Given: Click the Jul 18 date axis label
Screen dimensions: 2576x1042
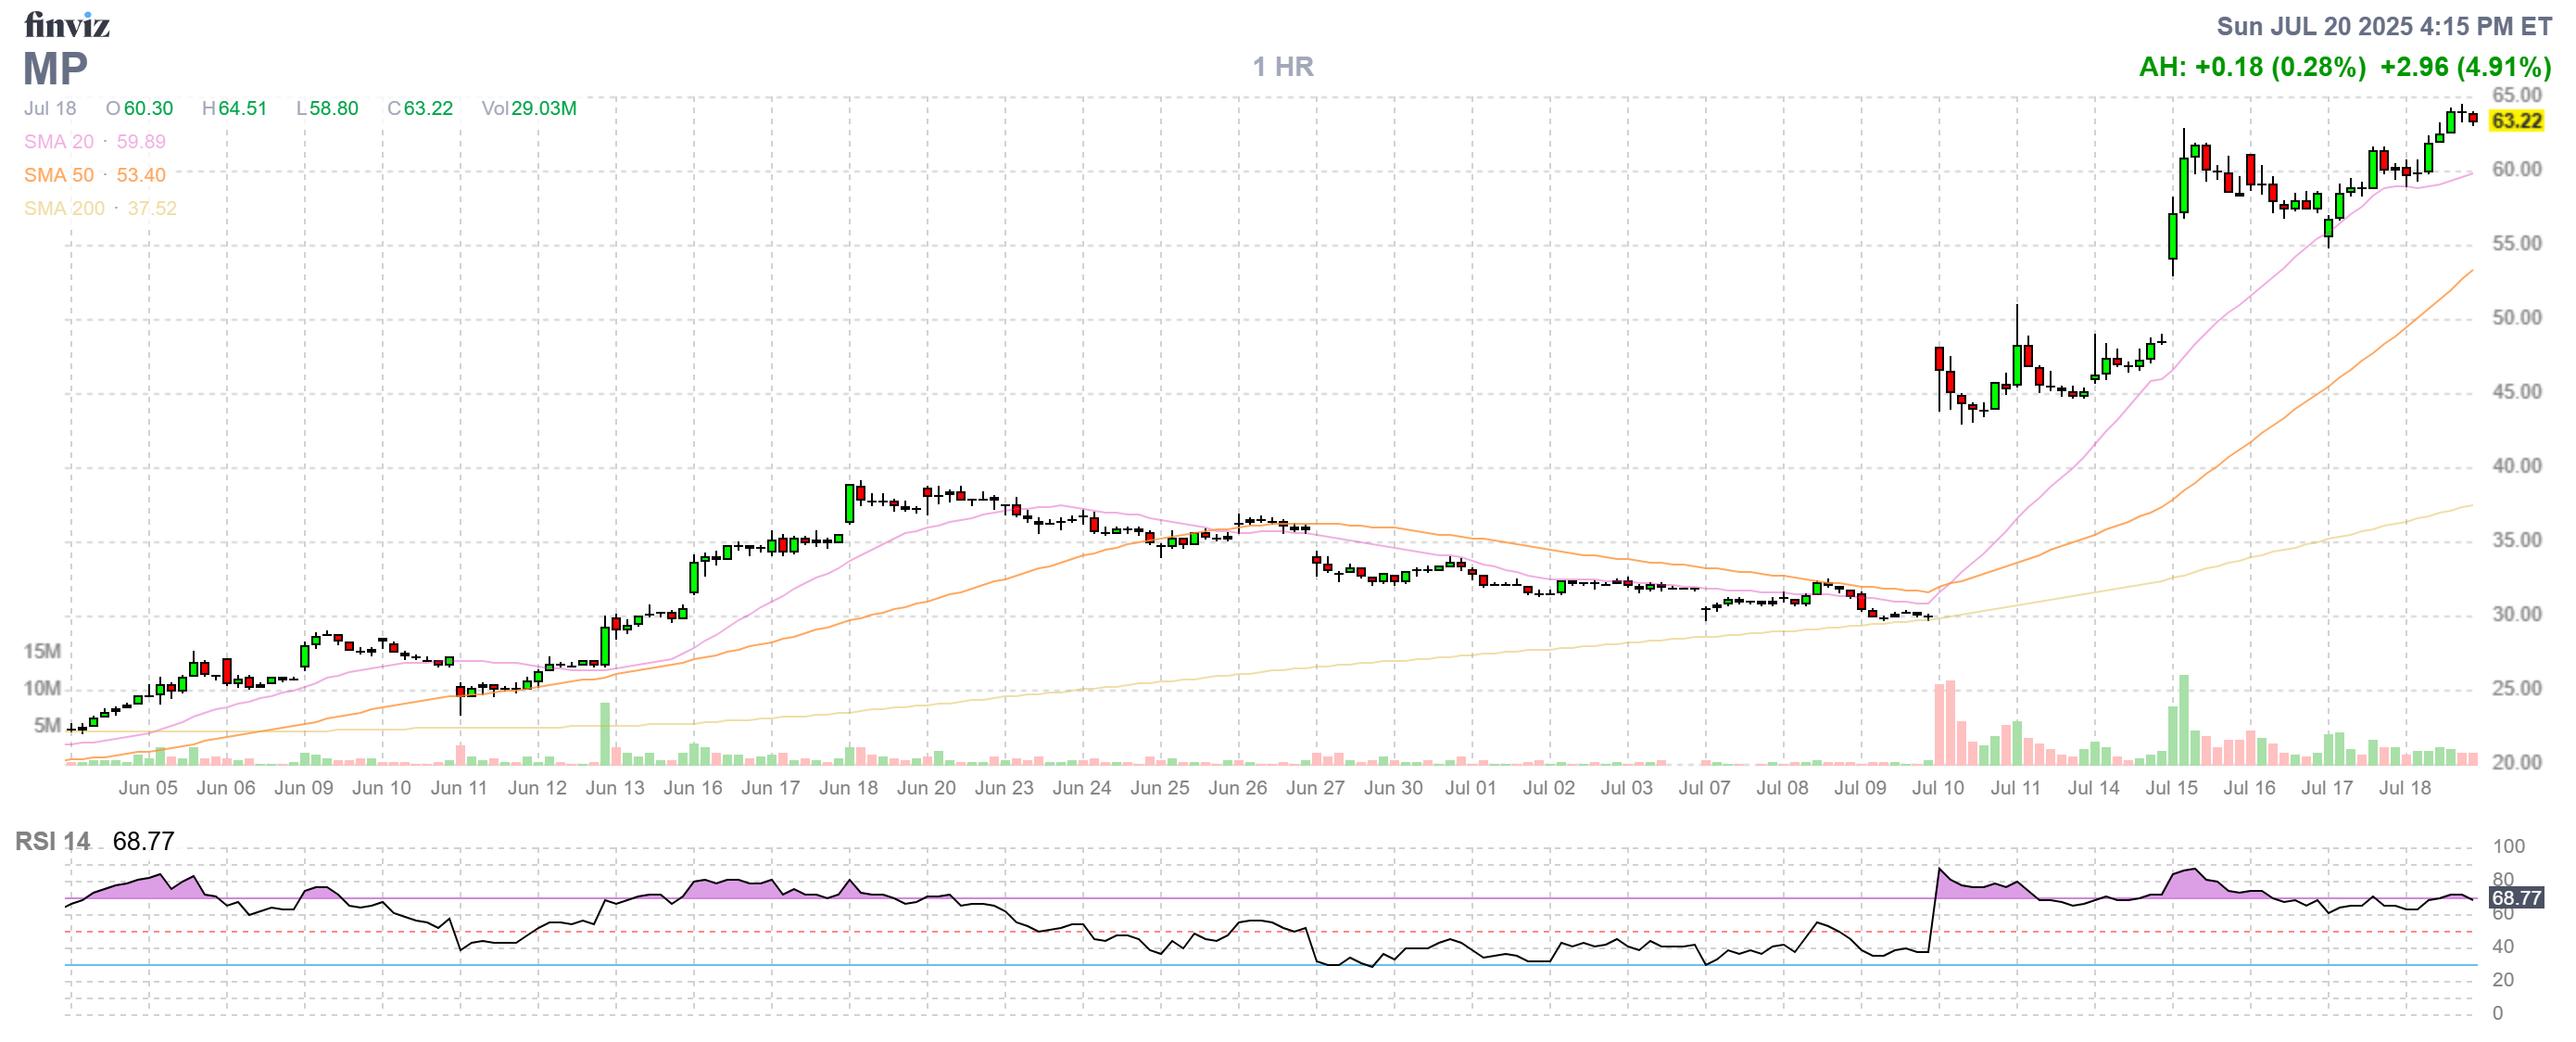Looking at the screenshot, I should tap(2404, 788).
